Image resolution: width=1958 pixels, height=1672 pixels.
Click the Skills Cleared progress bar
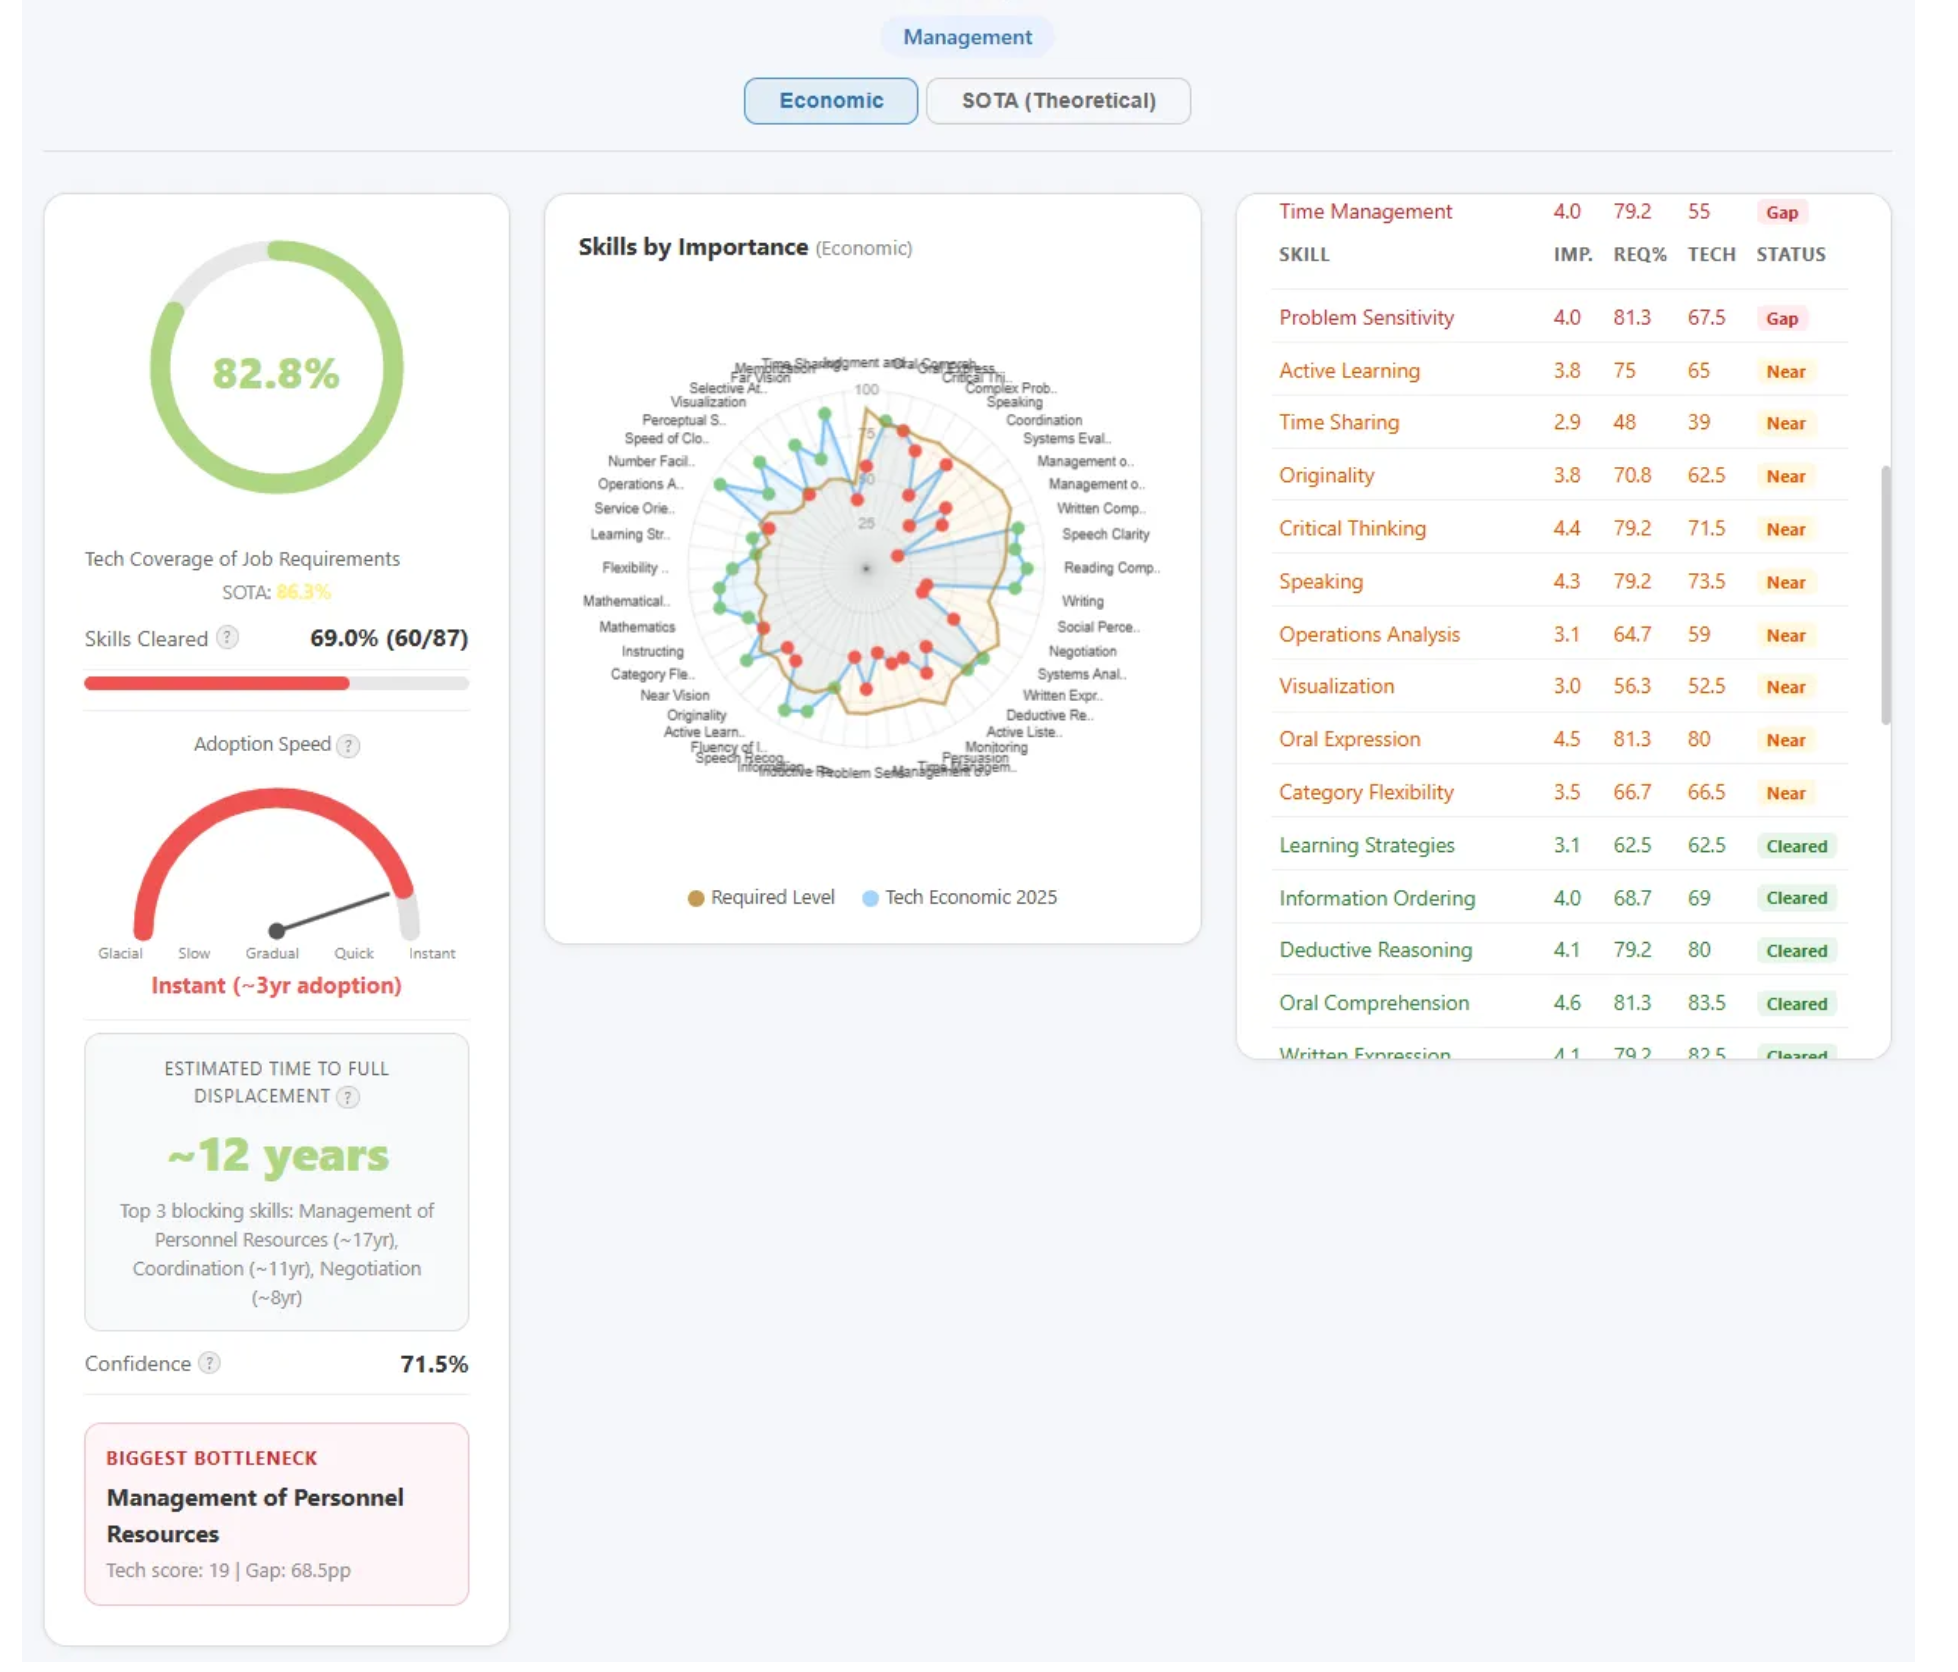click(x=276, y=683)
